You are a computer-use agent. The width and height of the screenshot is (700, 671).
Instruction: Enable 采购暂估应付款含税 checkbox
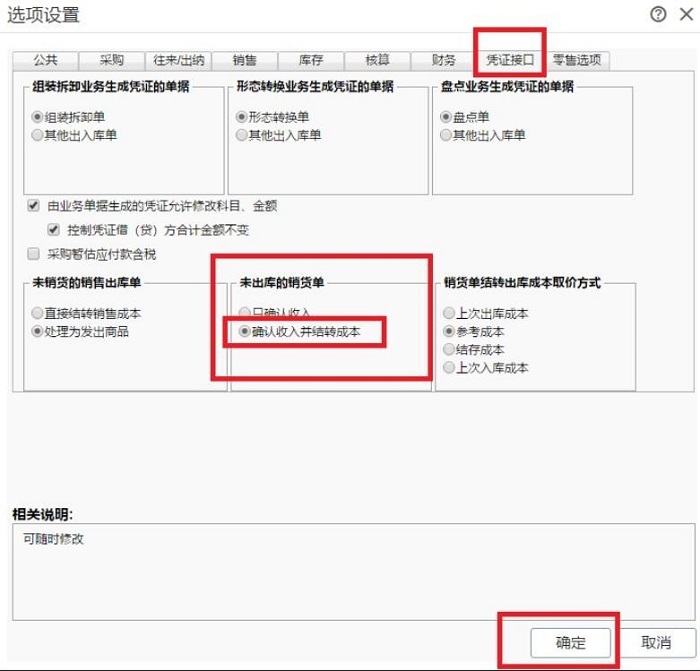[33, 254]
